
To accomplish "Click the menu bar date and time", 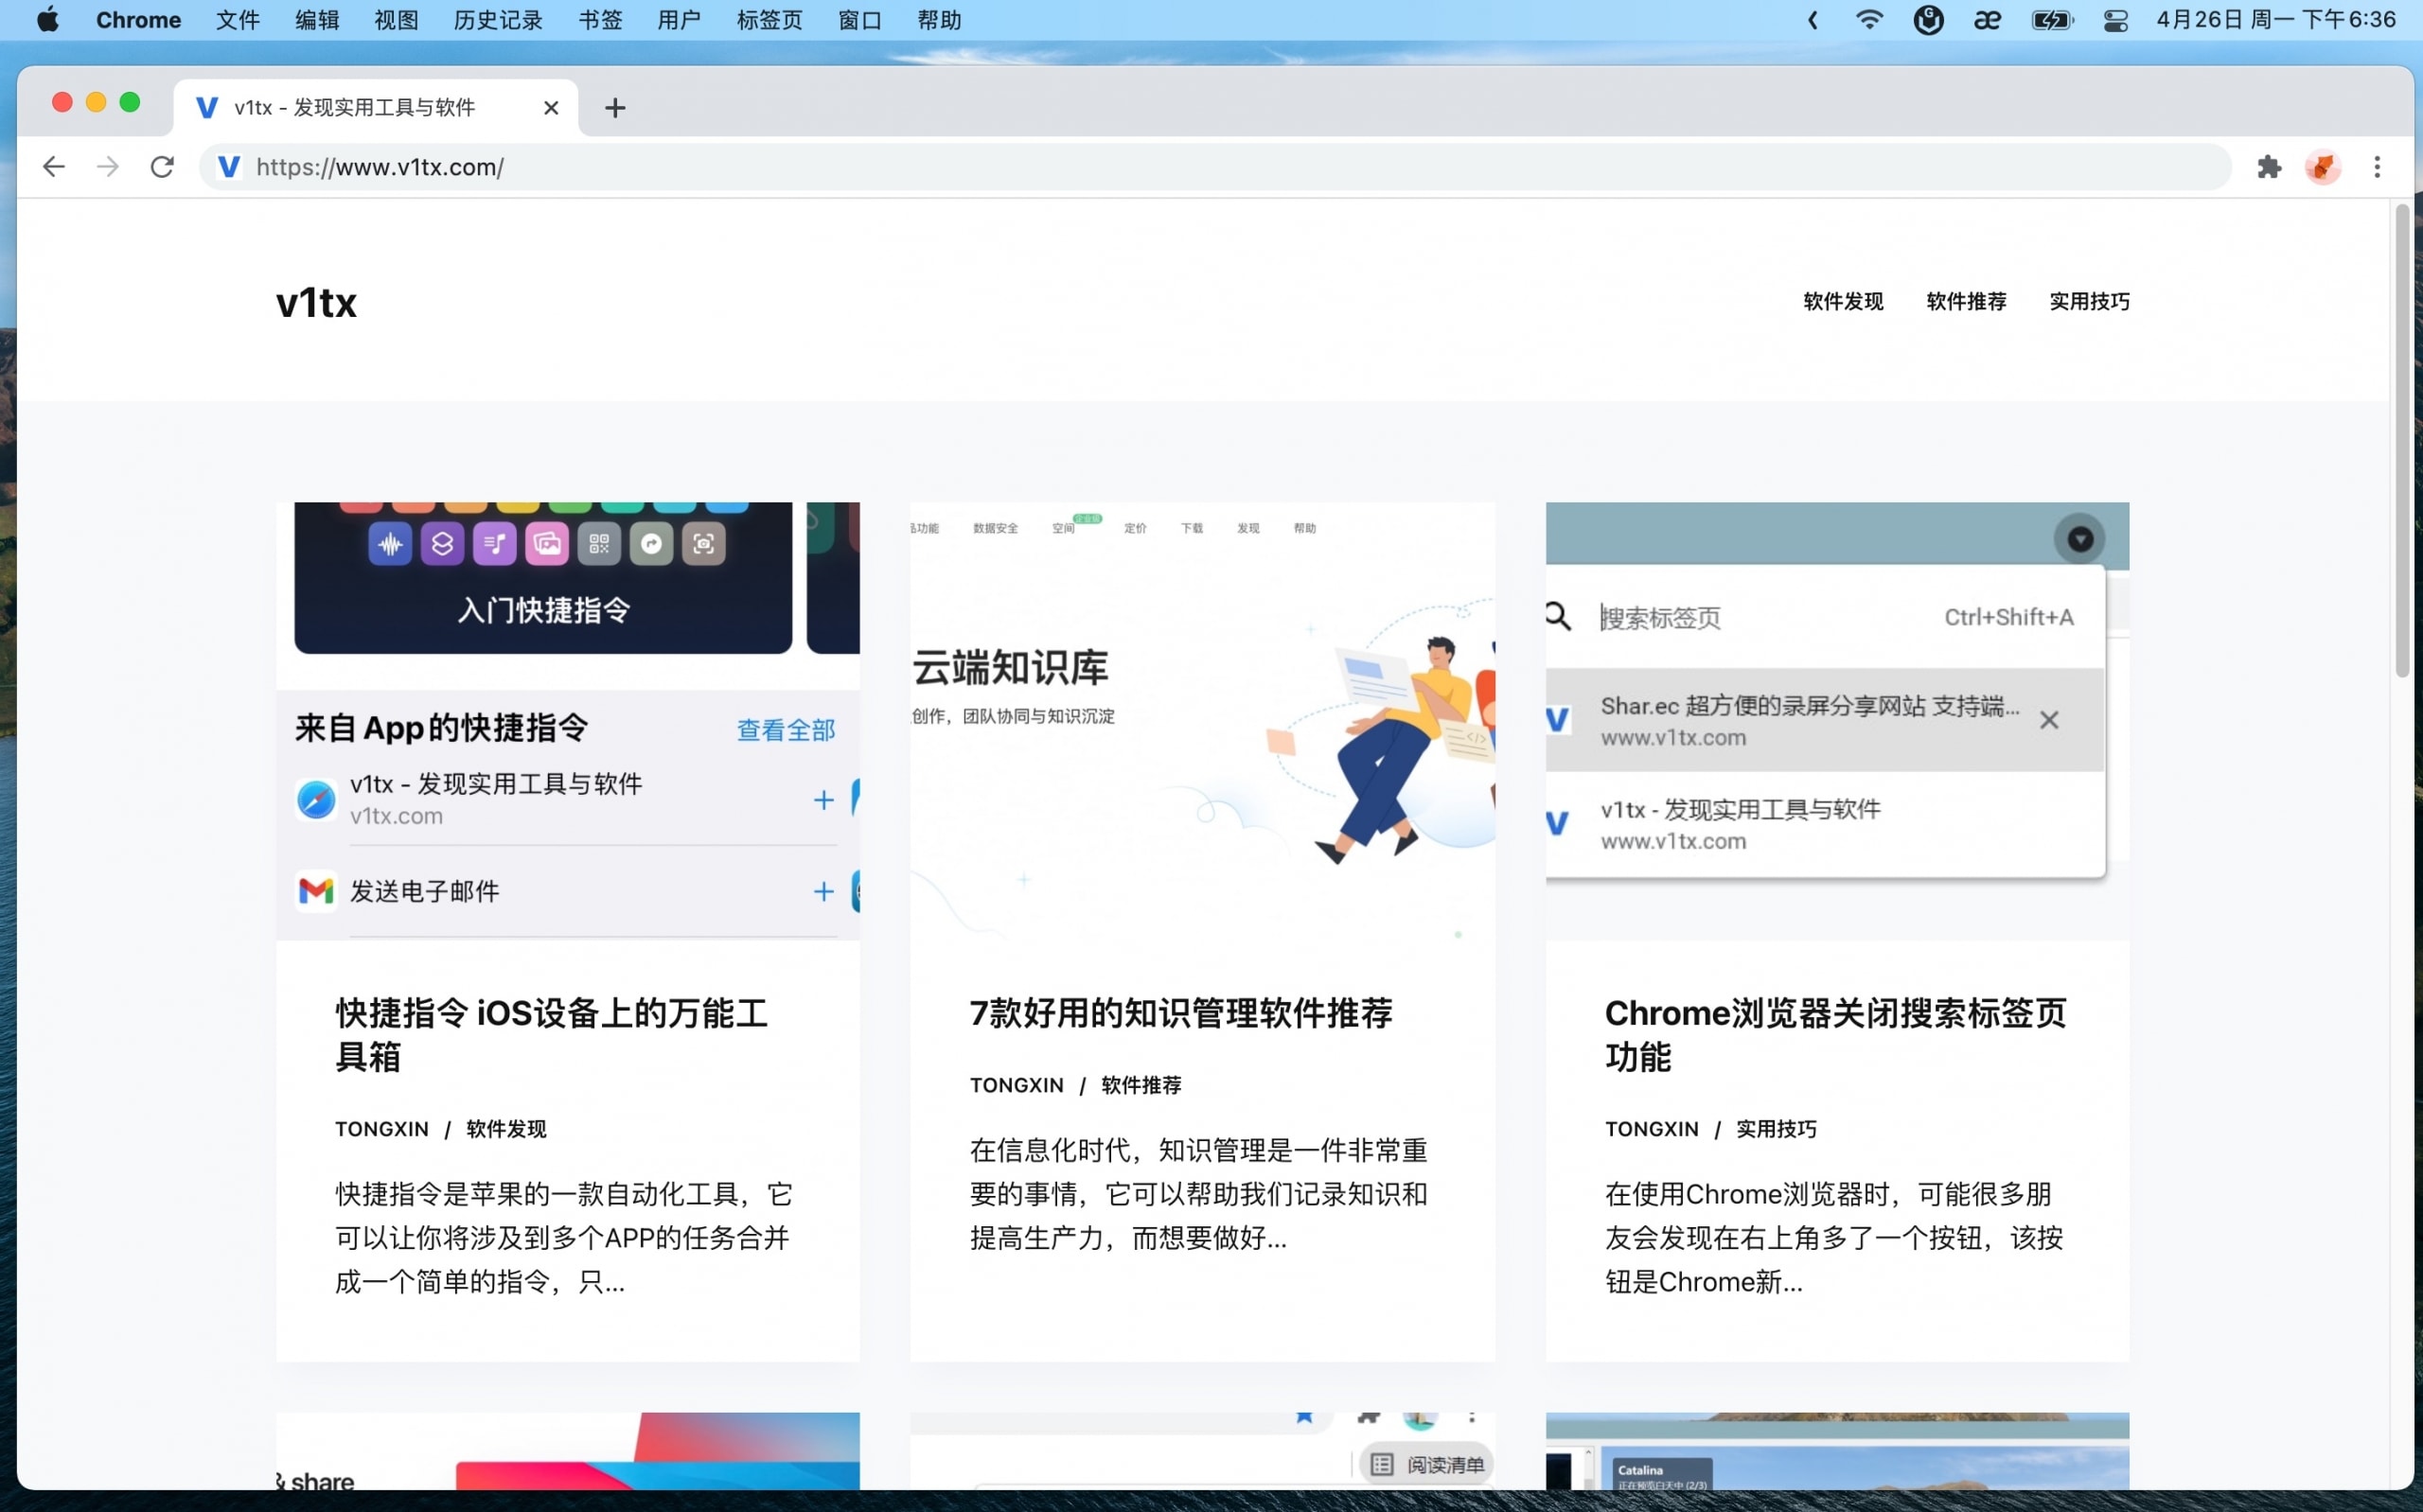I will (2276, 20).
